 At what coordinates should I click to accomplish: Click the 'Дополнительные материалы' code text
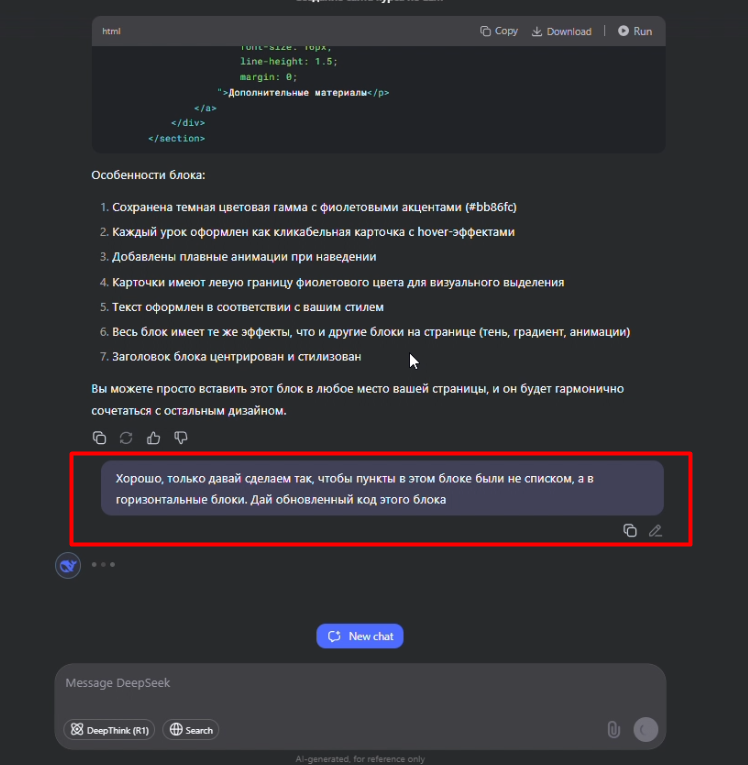[298, 93]
